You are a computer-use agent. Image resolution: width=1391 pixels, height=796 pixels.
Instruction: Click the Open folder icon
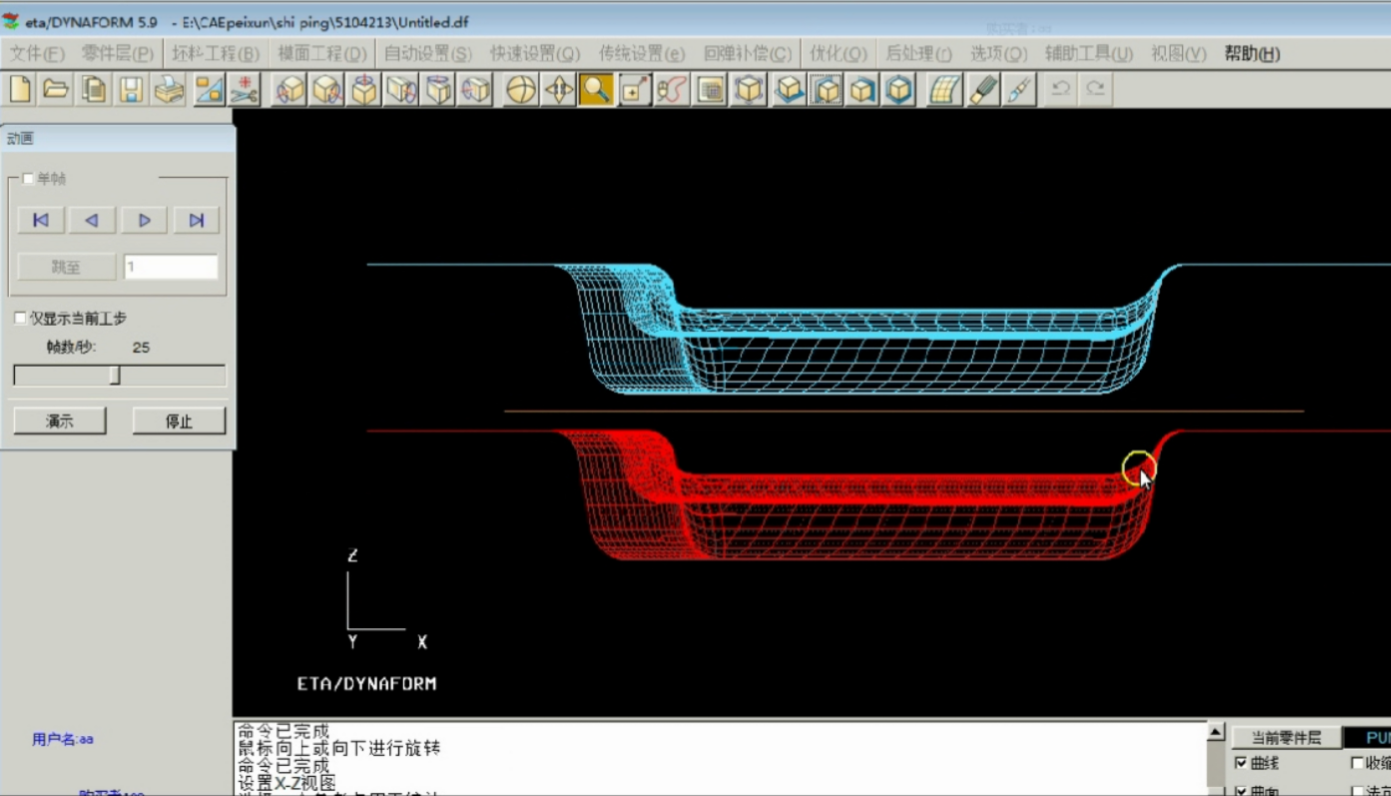pyautogui.click(x=56, y=90)
